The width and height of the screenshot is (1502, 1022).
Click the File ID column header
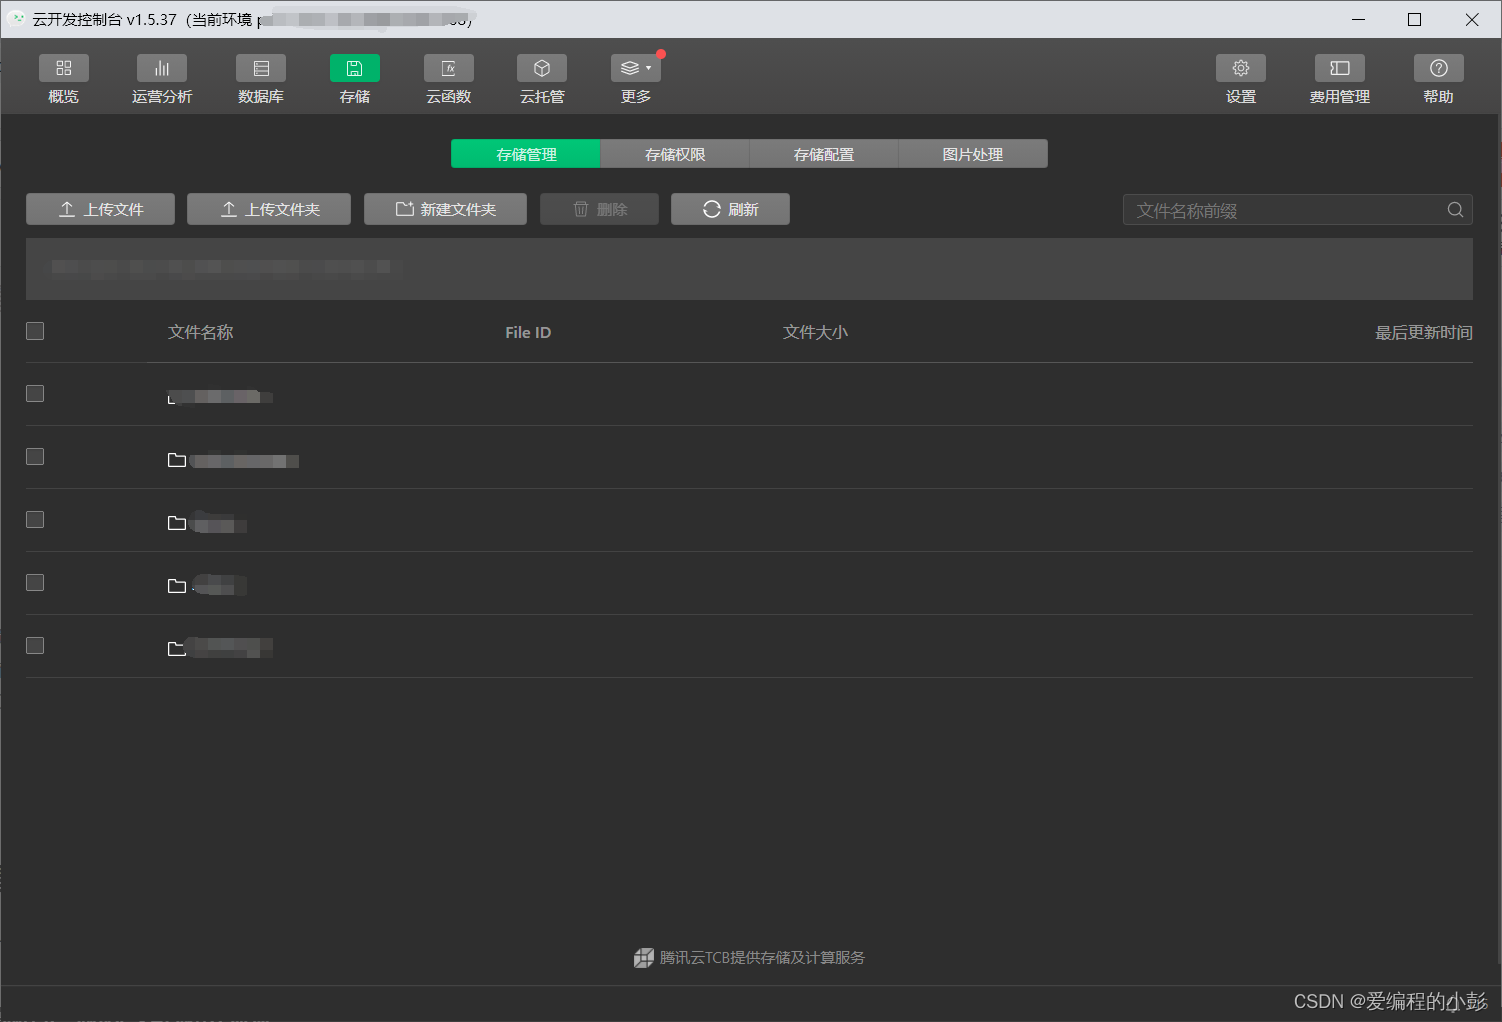click(x=528, y=332)
